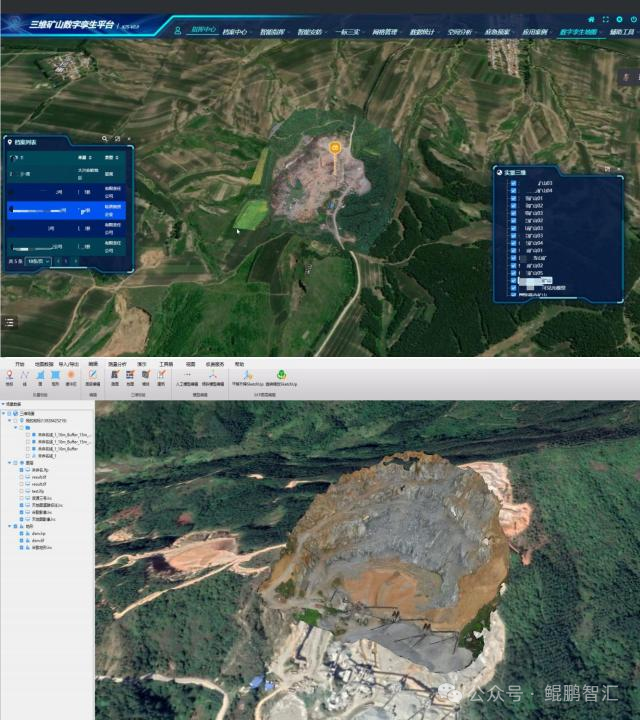640x720 pixels.
Task: Select the highlighted row in archive list
Action: 67,211
